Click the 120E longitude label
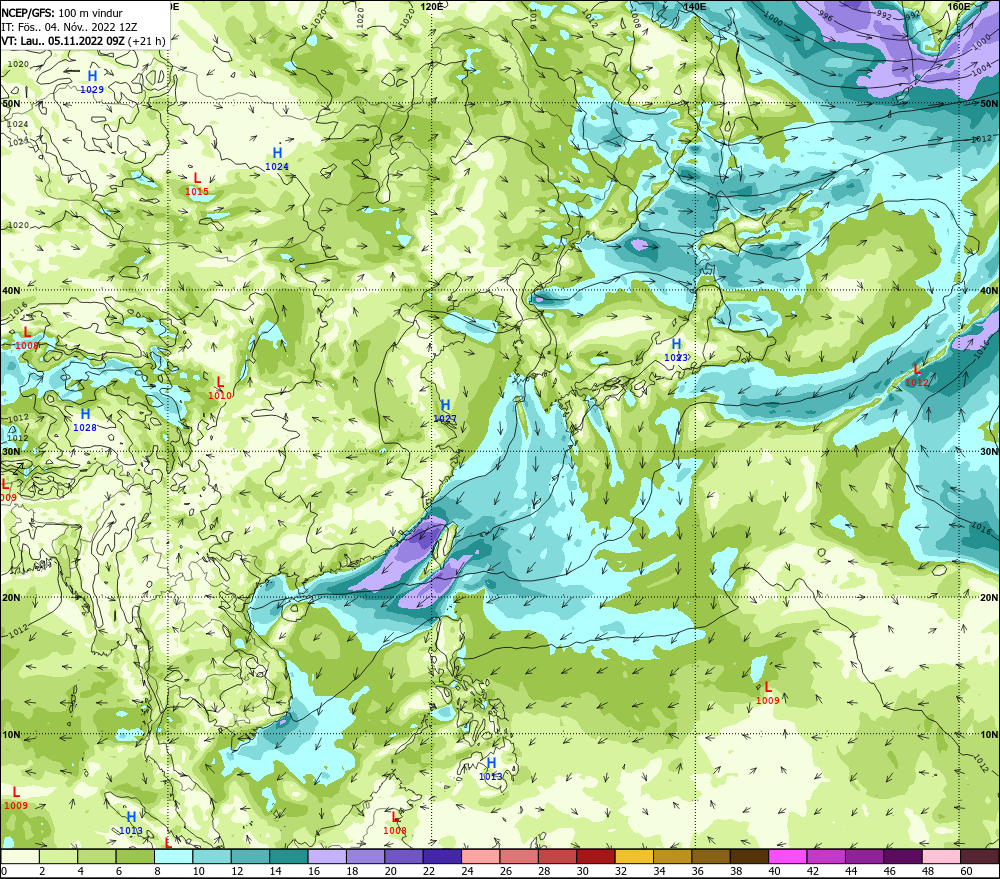Screen dimensions: 1000x879 click(x=432, y=6)
